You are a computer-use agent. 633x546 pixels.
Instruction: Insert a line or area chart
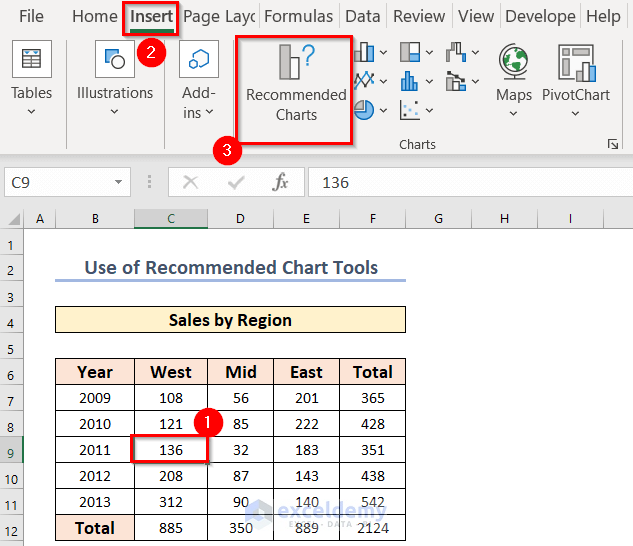(365, 81)
